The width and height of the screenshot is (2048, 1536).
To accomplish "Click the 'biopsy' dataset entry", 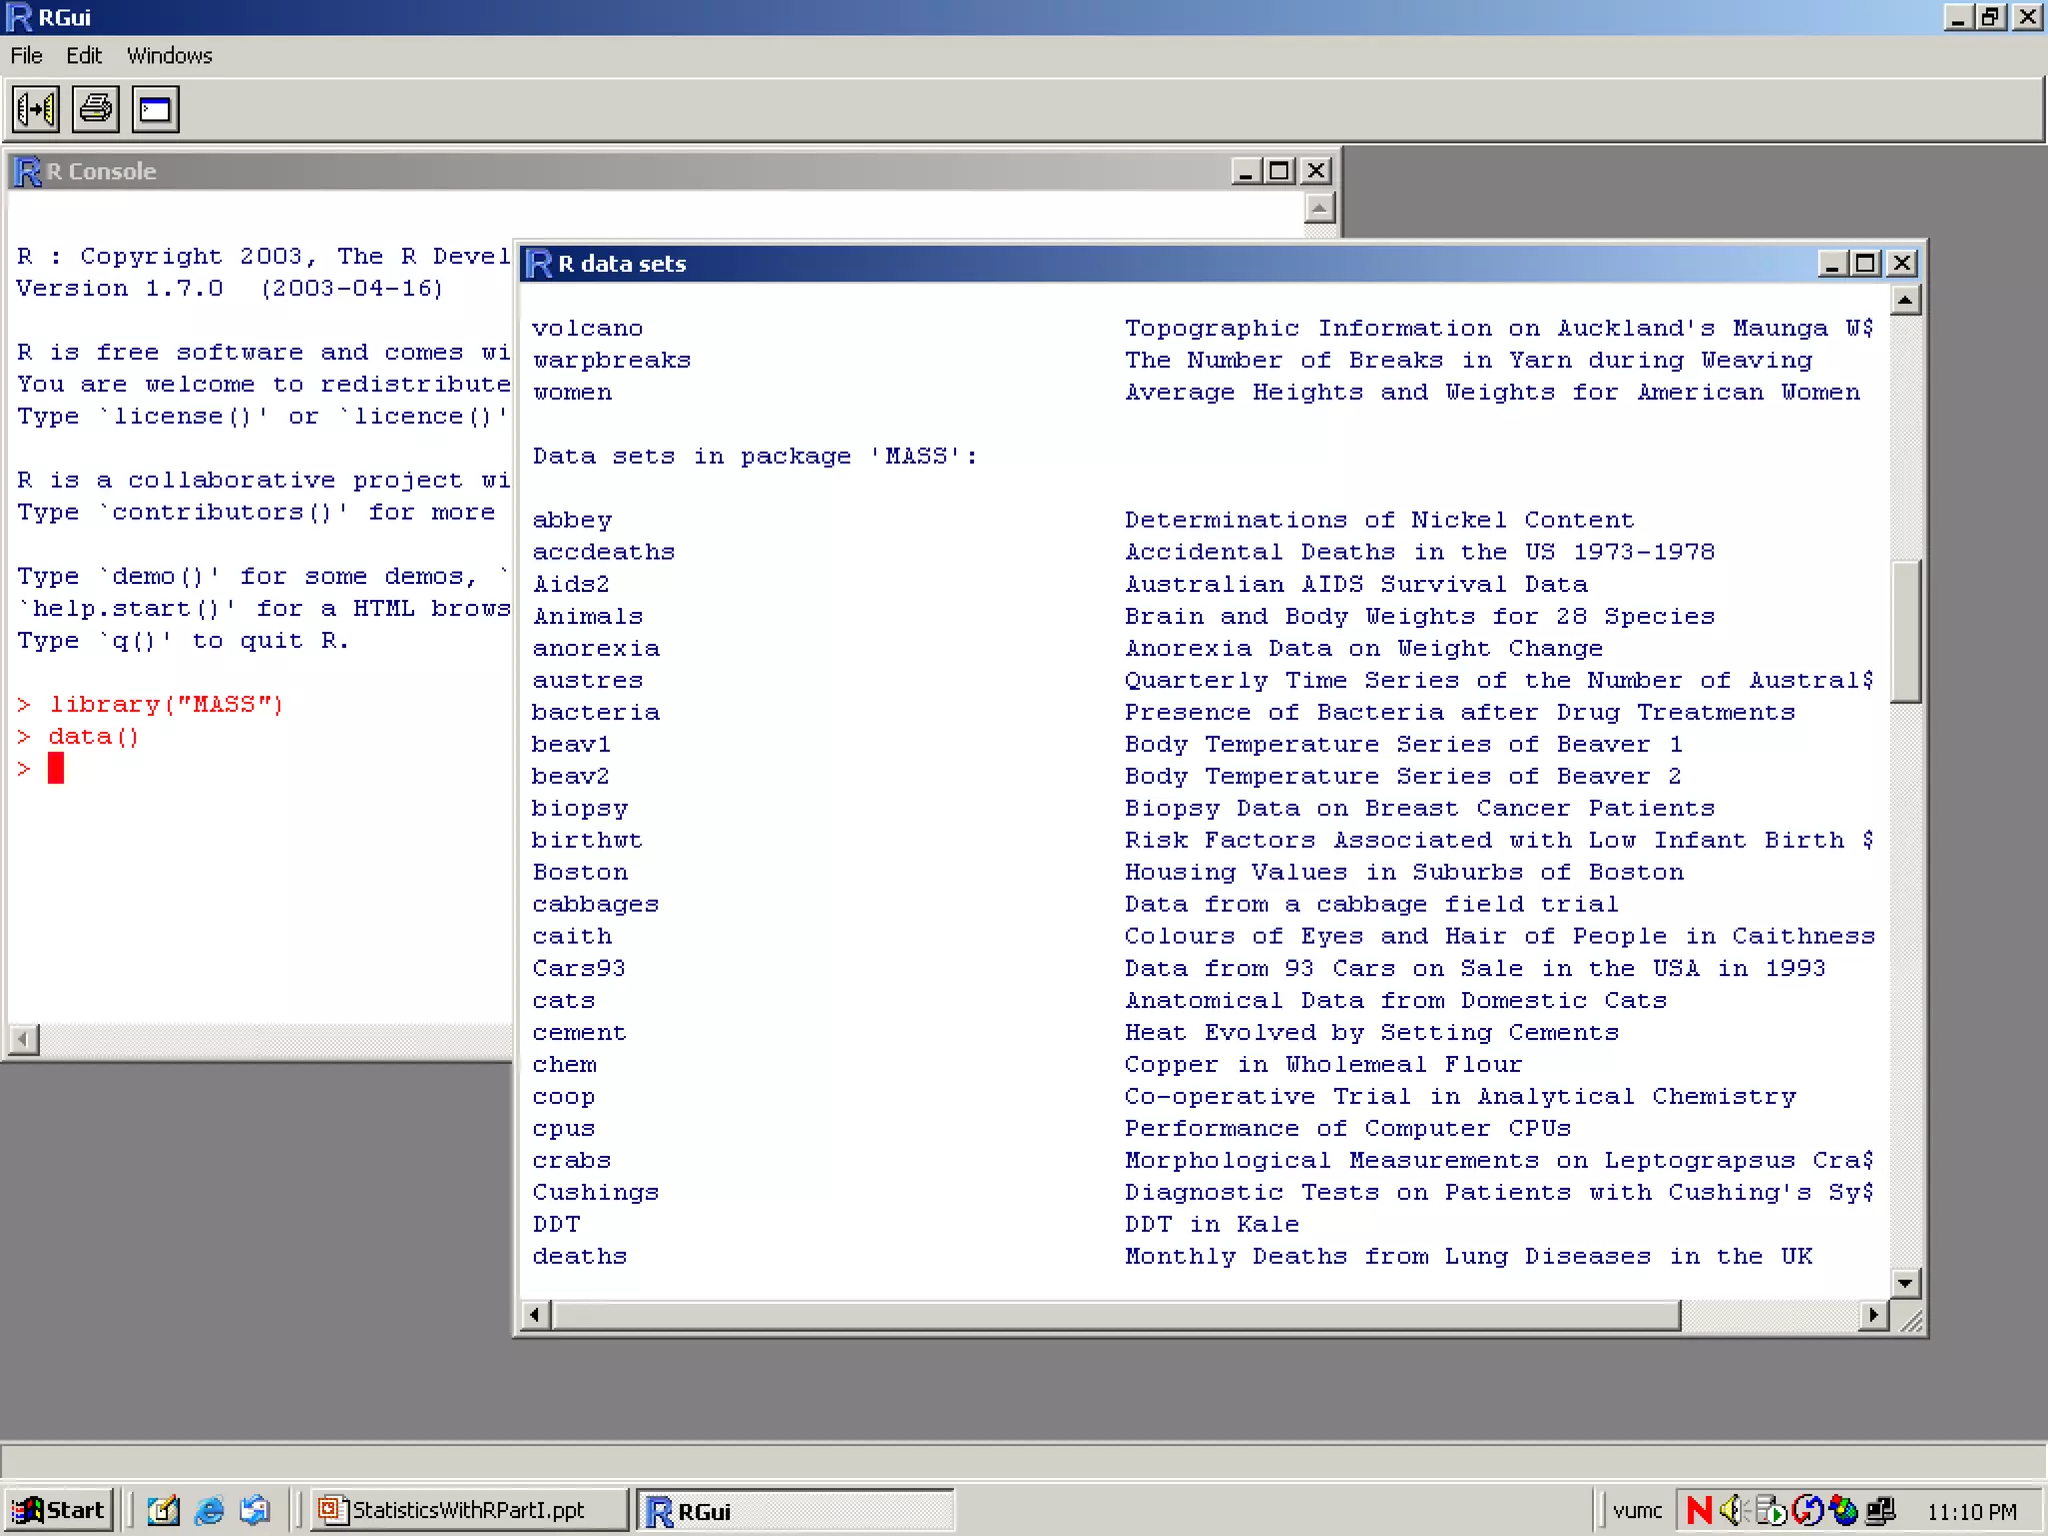I will point(580,808).
